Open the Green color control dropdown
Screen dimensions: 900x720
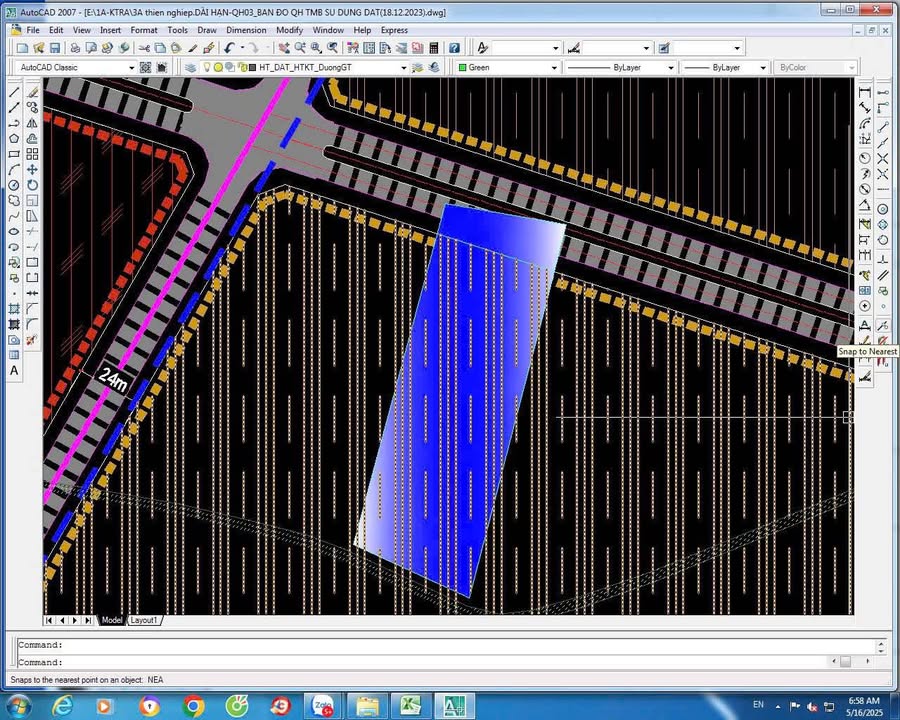tap(554, 67)
